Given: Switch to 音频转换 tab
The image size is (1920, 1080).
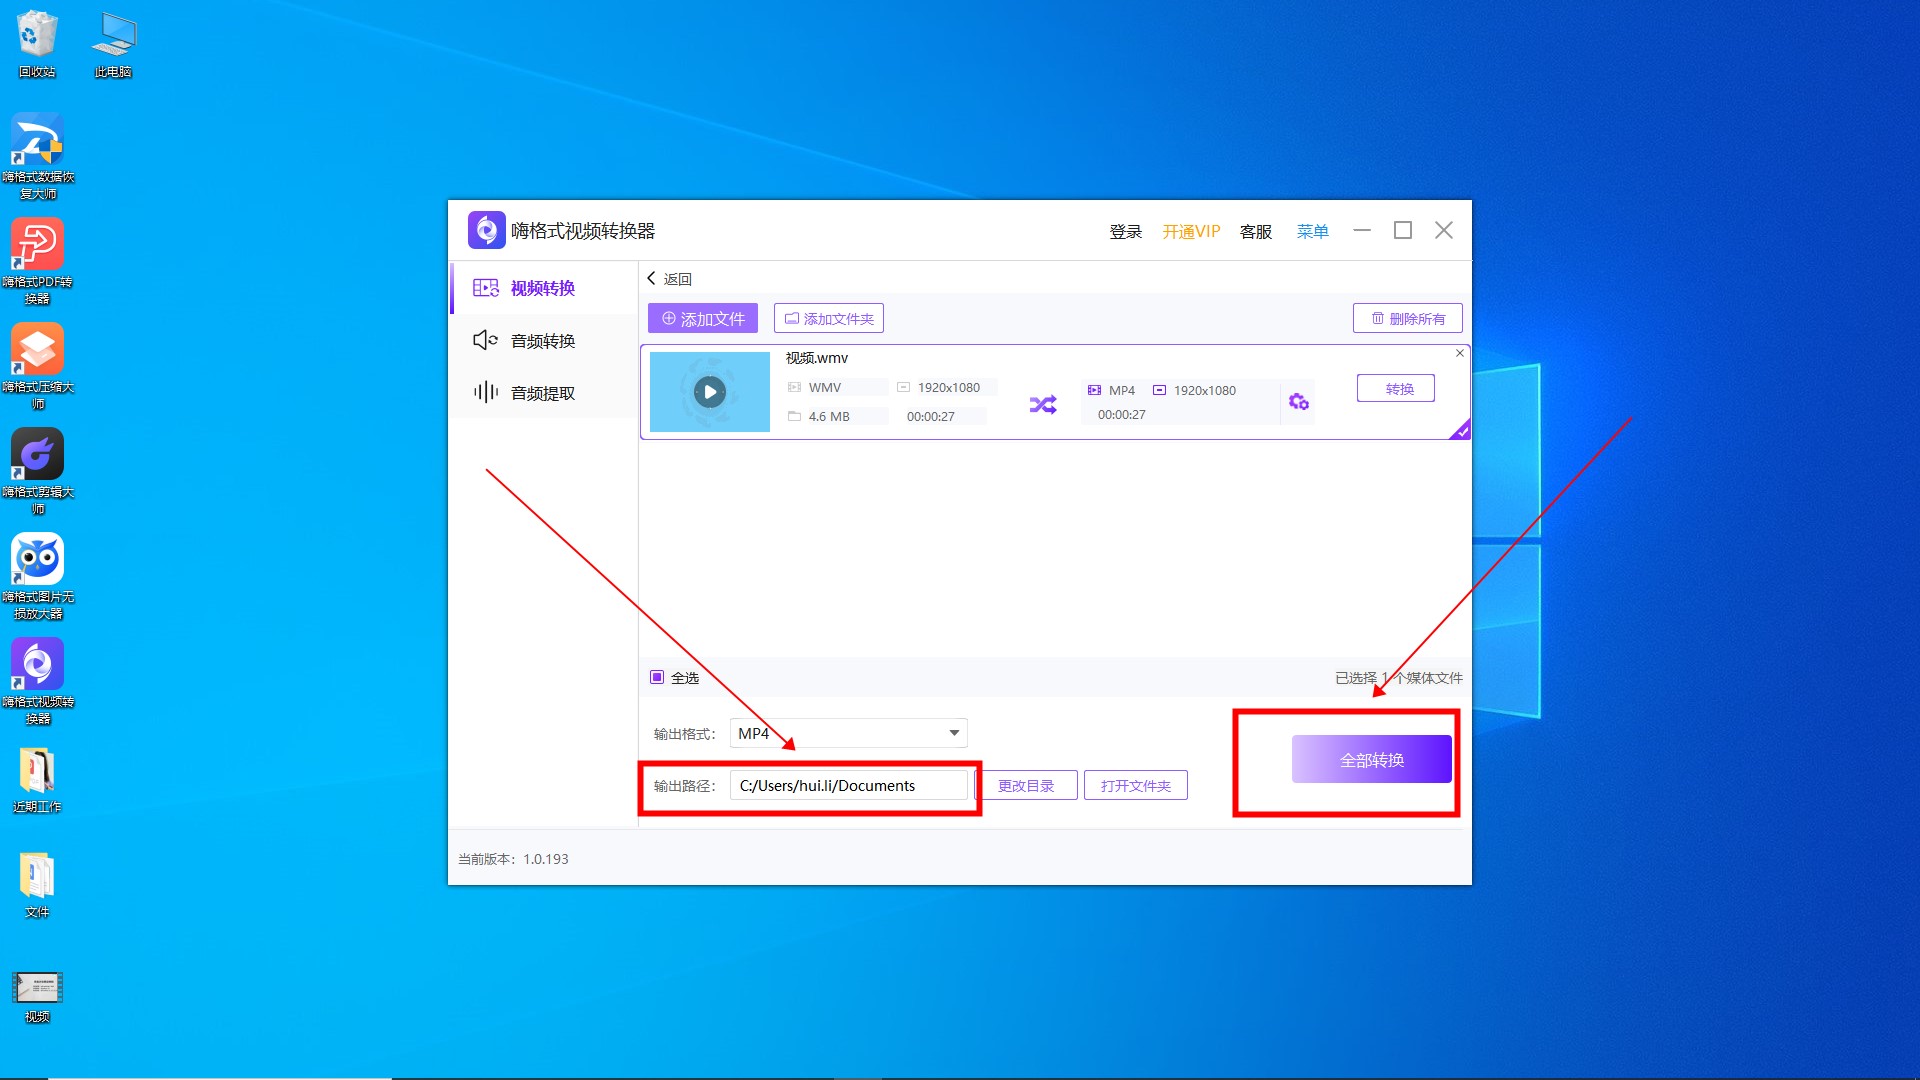Looking at the screenshot, I should coord(542,341).
